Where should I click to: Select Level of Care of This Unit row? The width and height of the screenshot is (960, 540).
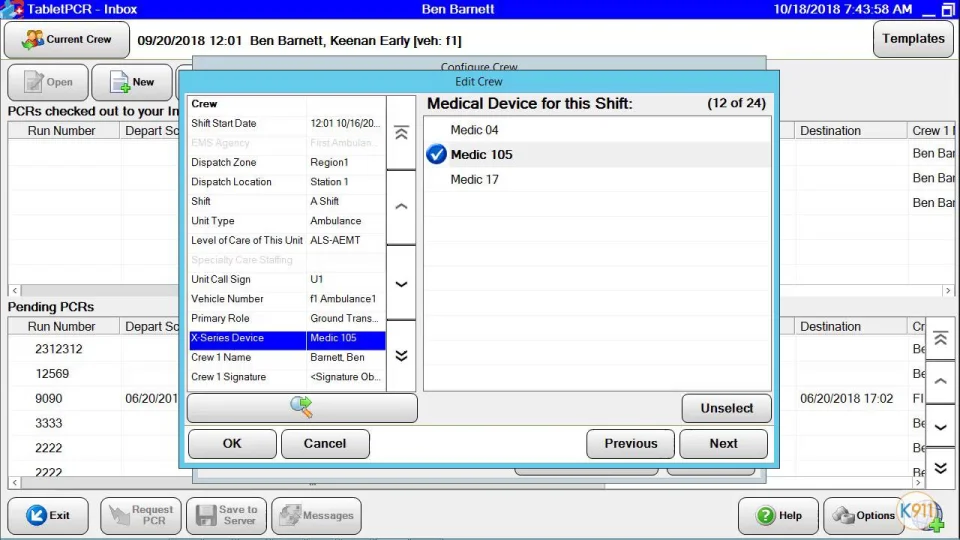[287, 241]
